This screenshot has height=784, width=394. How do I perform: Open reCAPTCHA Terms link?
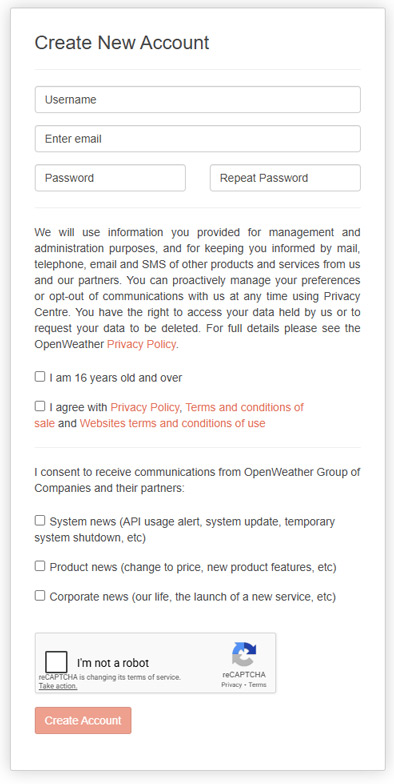tap(258, 684)
